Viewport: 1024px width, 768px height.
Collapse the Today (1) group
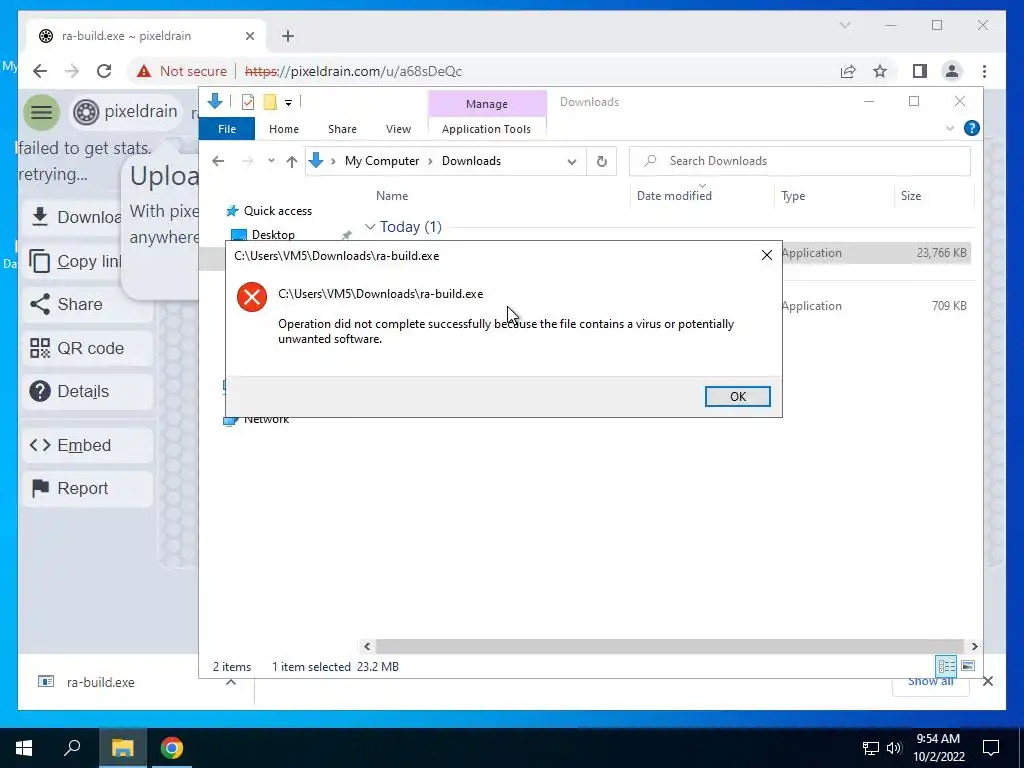(370, 227)
